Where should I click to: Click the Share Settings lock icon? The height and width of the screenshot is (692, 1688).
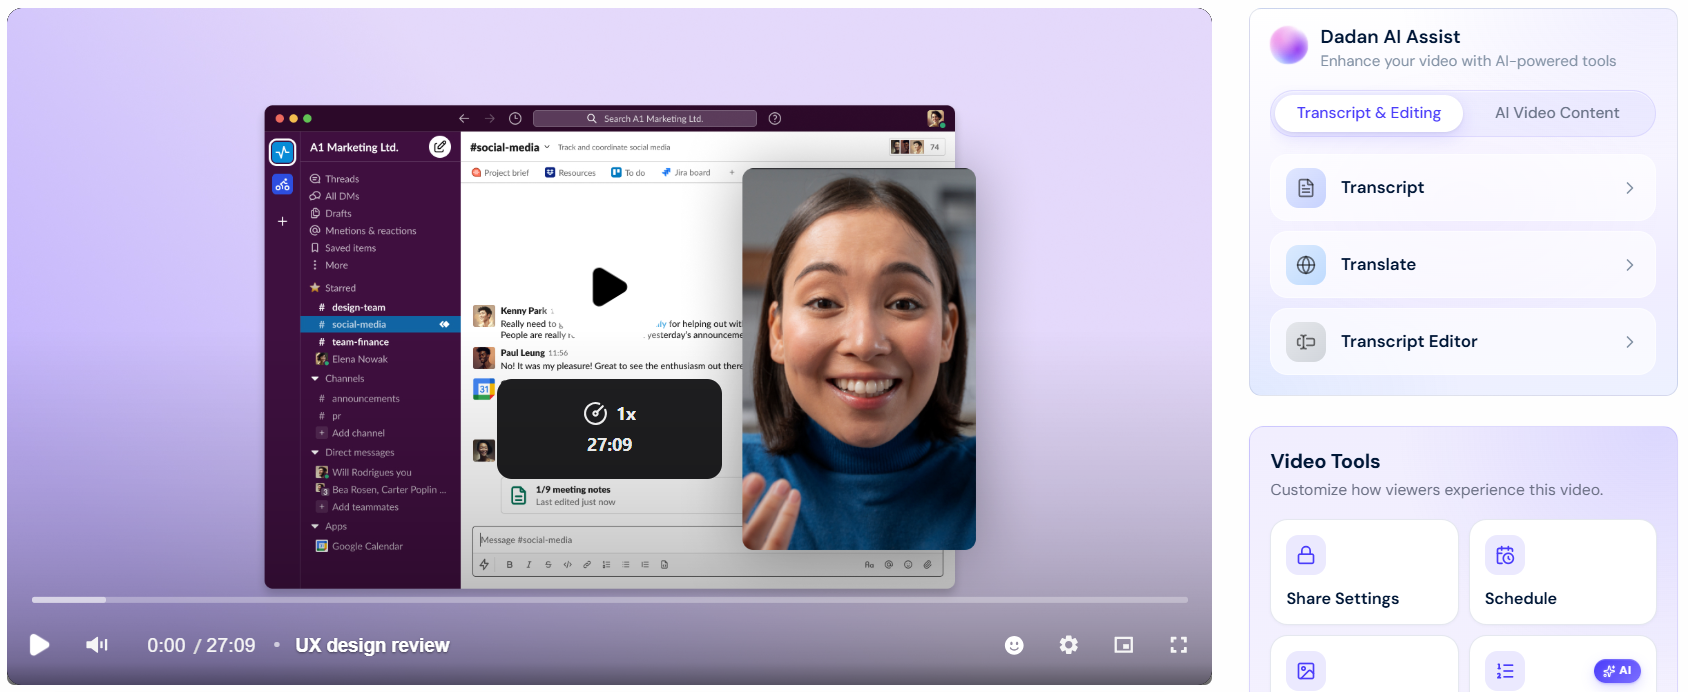1306,555
